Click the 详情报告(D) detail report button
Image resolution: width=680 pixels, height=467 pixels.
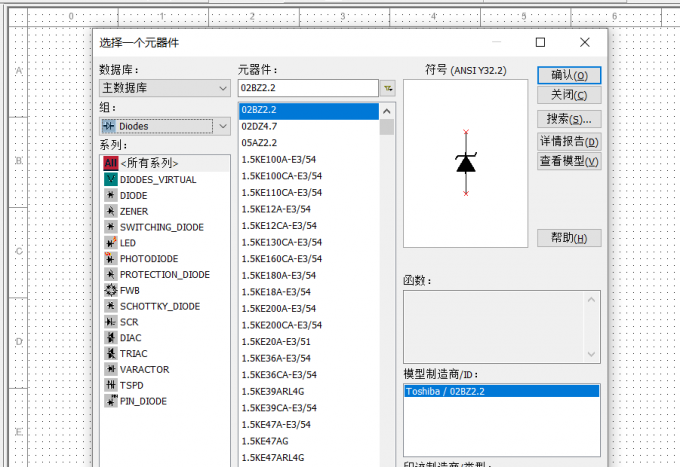point(569,141)
